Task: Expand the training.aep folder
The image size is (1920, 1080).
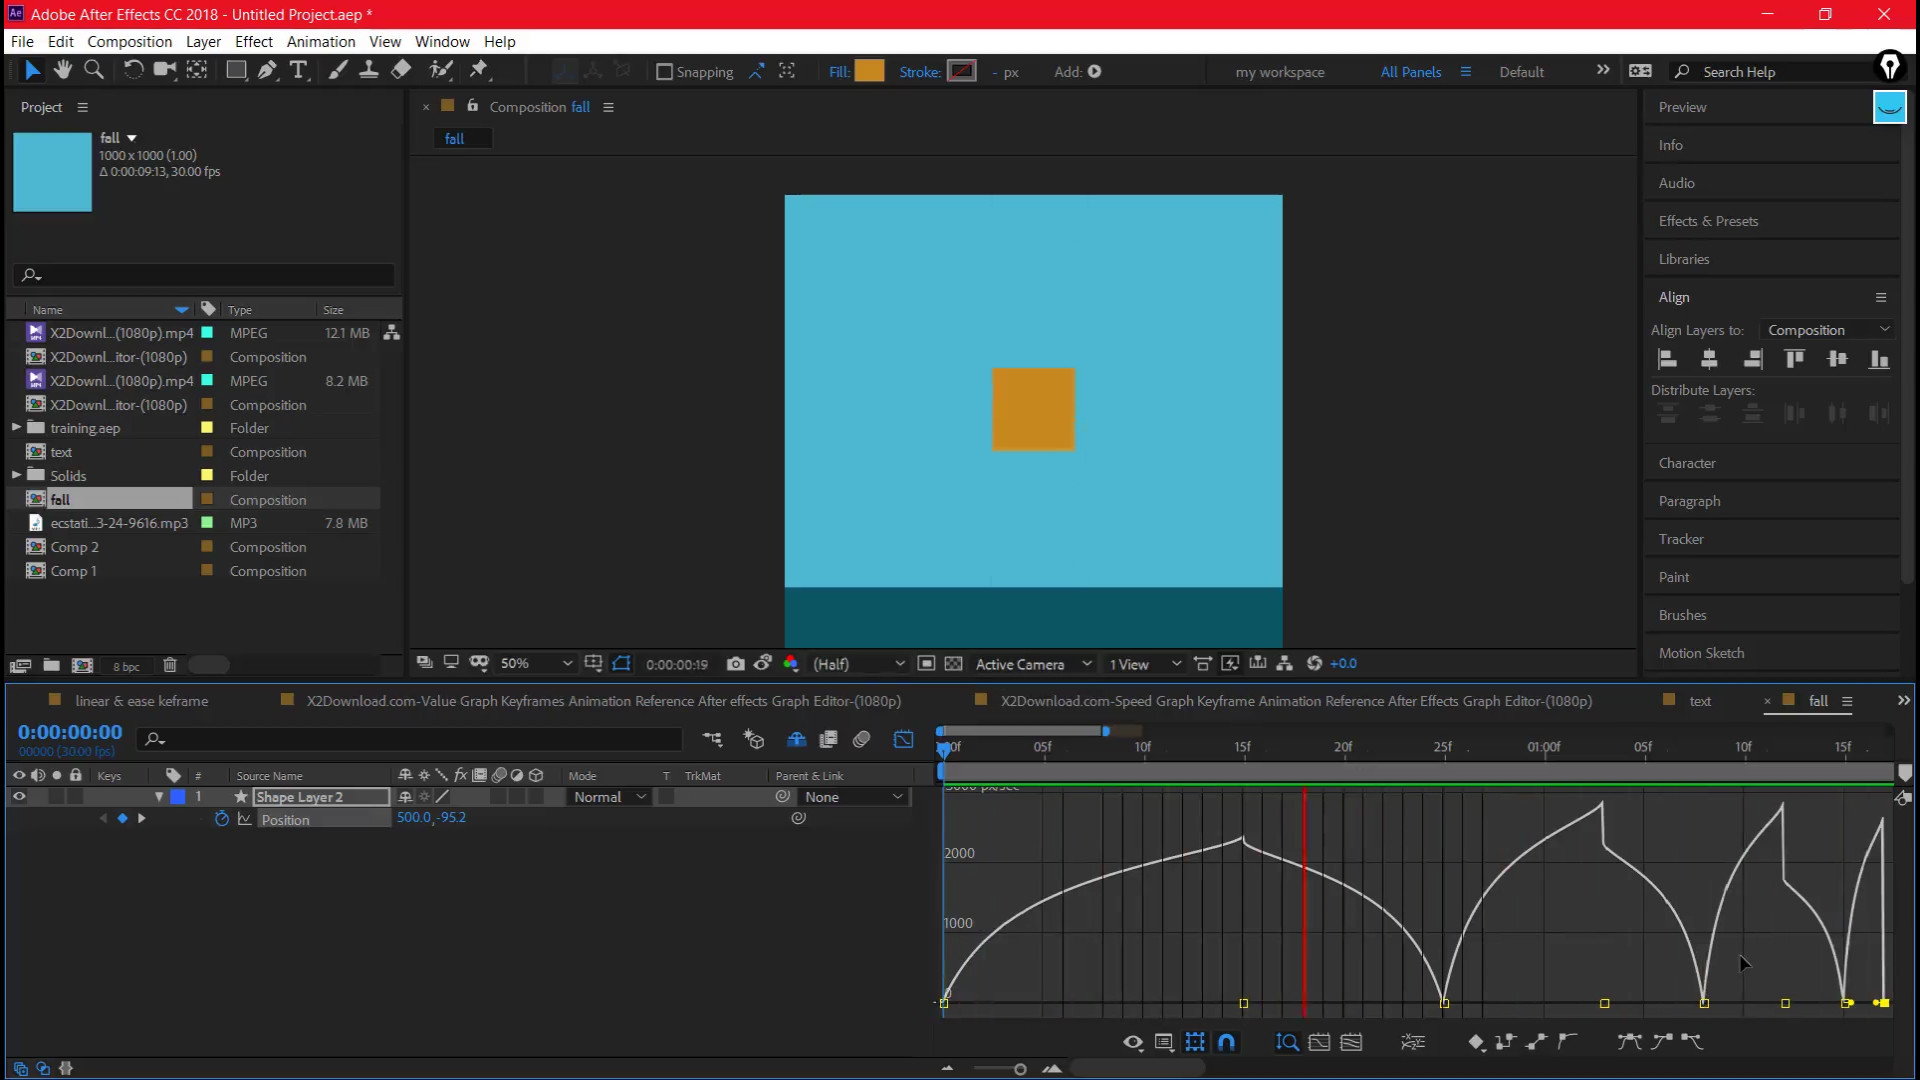Action: click(x=16, y=428)
